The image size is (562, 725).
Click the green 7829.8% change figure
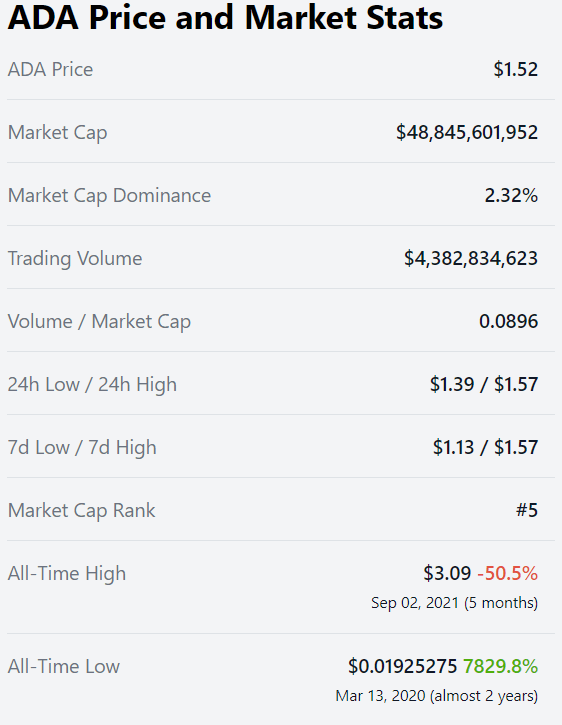pos(500,666)
